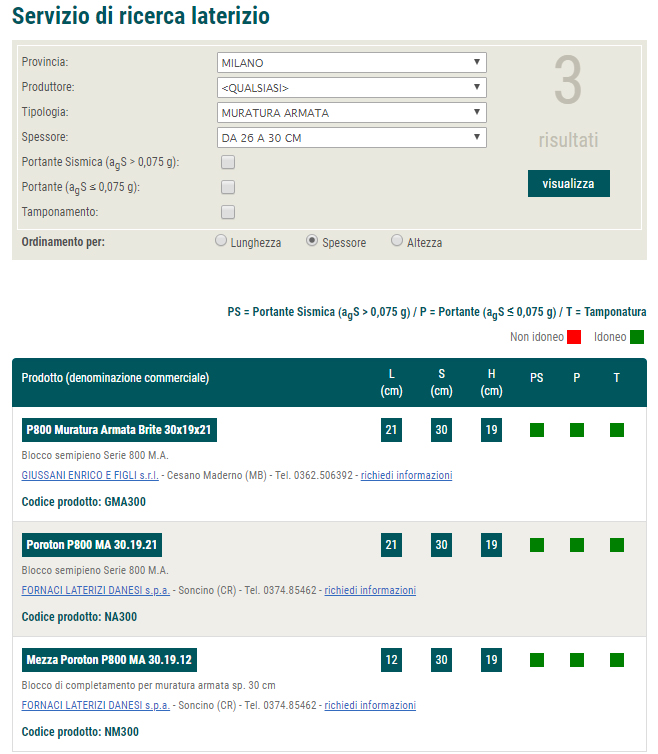Image resolution: width=658 pixels, height=754 pixels.
Task: Open FORNACI LATERIZI DANESI link under Poroton P800 MA 30.19.21
Action: tap(96, 590)
